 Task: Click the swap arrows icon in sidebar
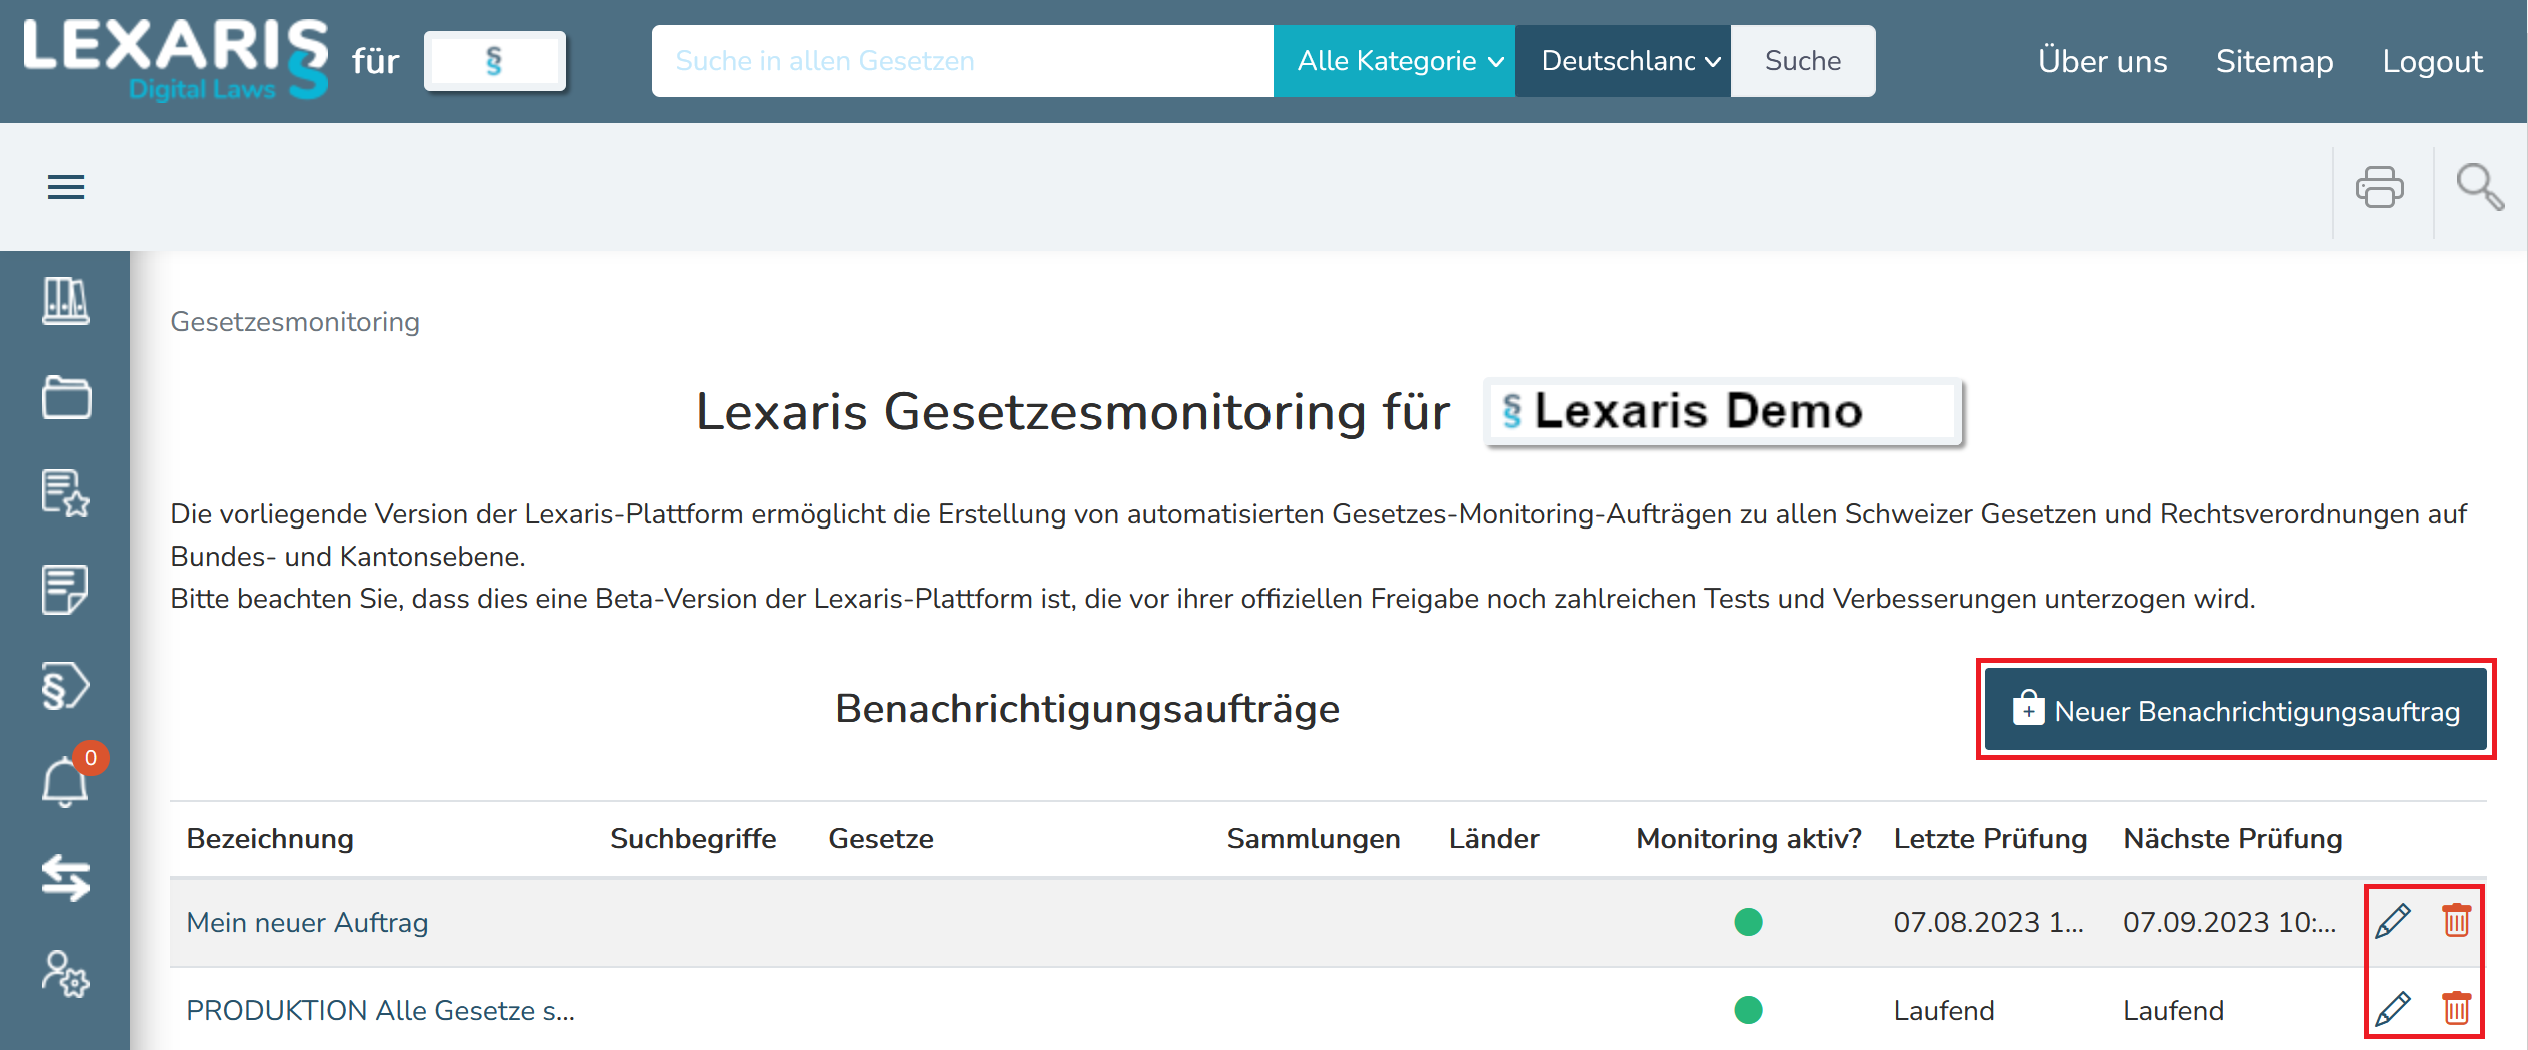[66, 878]
